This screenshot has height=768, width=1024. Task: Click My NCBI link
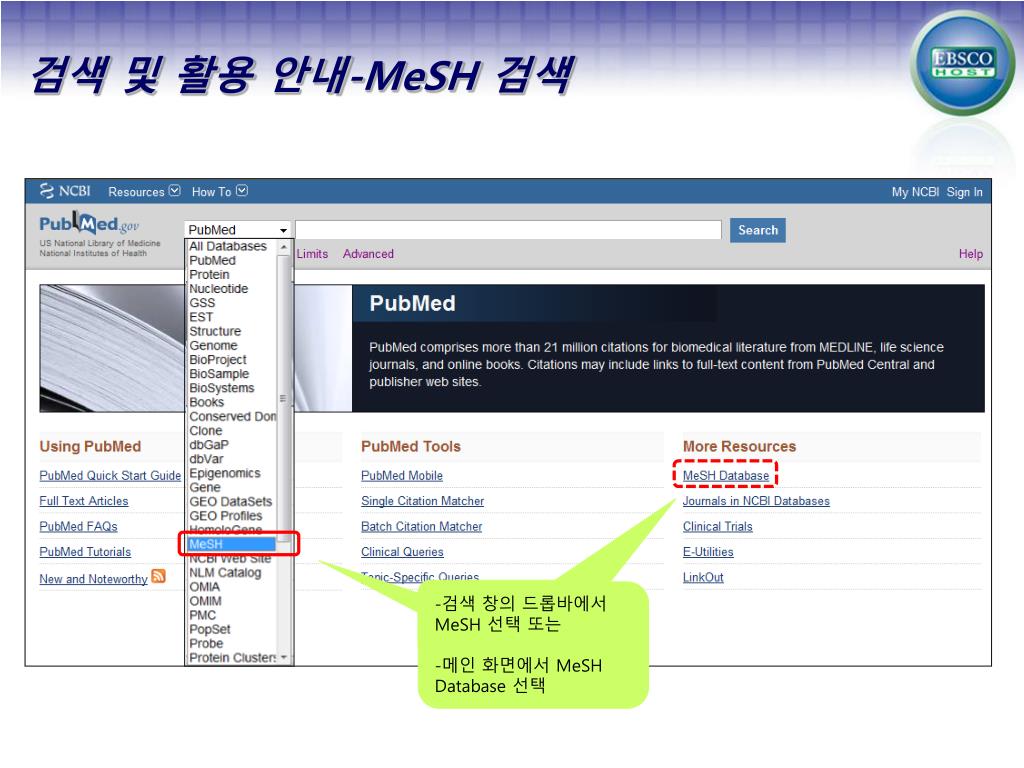click(915, 192)
